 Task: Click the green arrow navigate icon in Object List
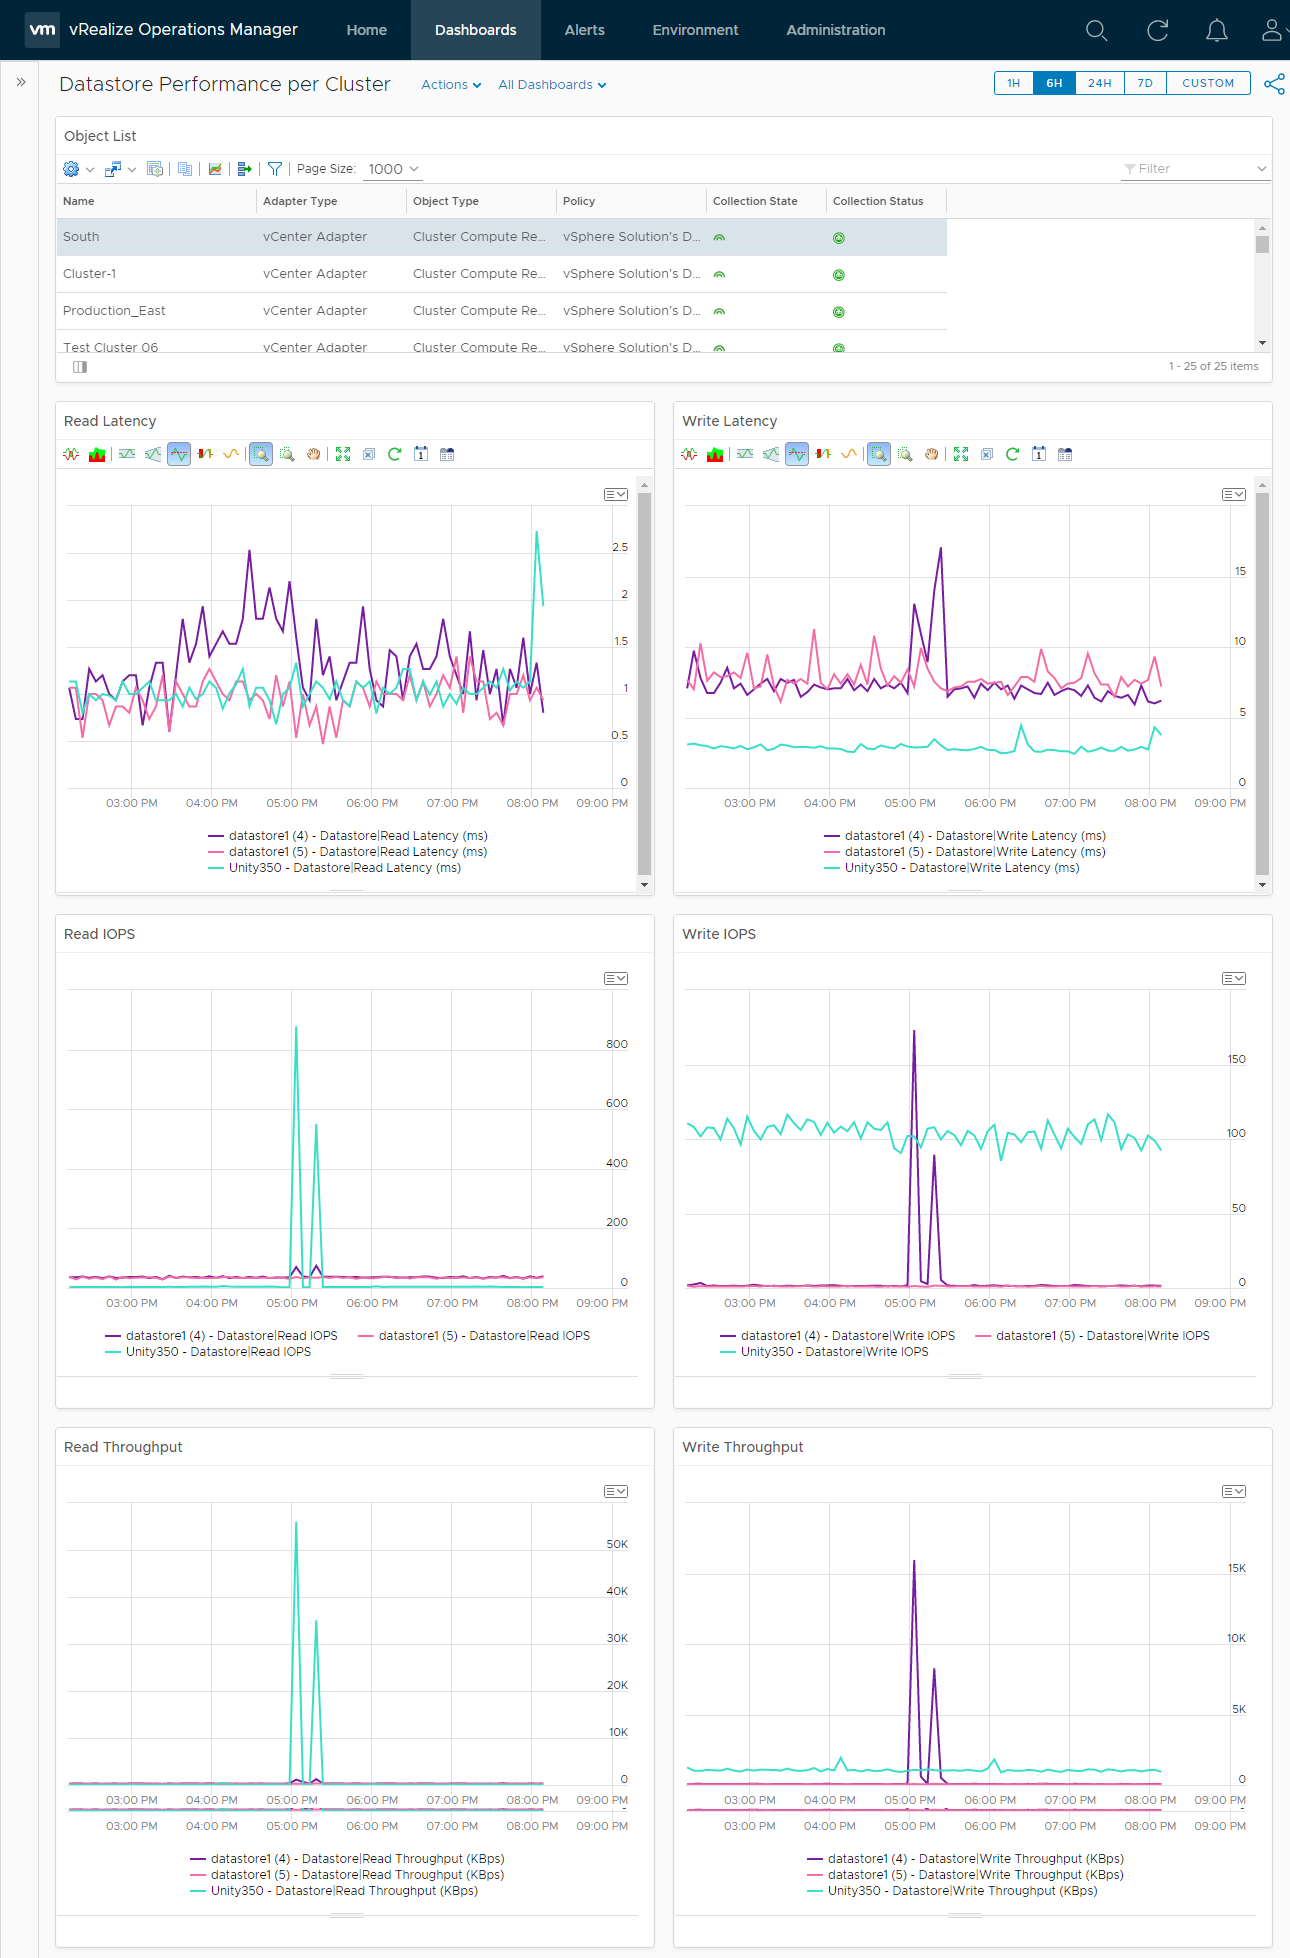[x=245, y=169]
